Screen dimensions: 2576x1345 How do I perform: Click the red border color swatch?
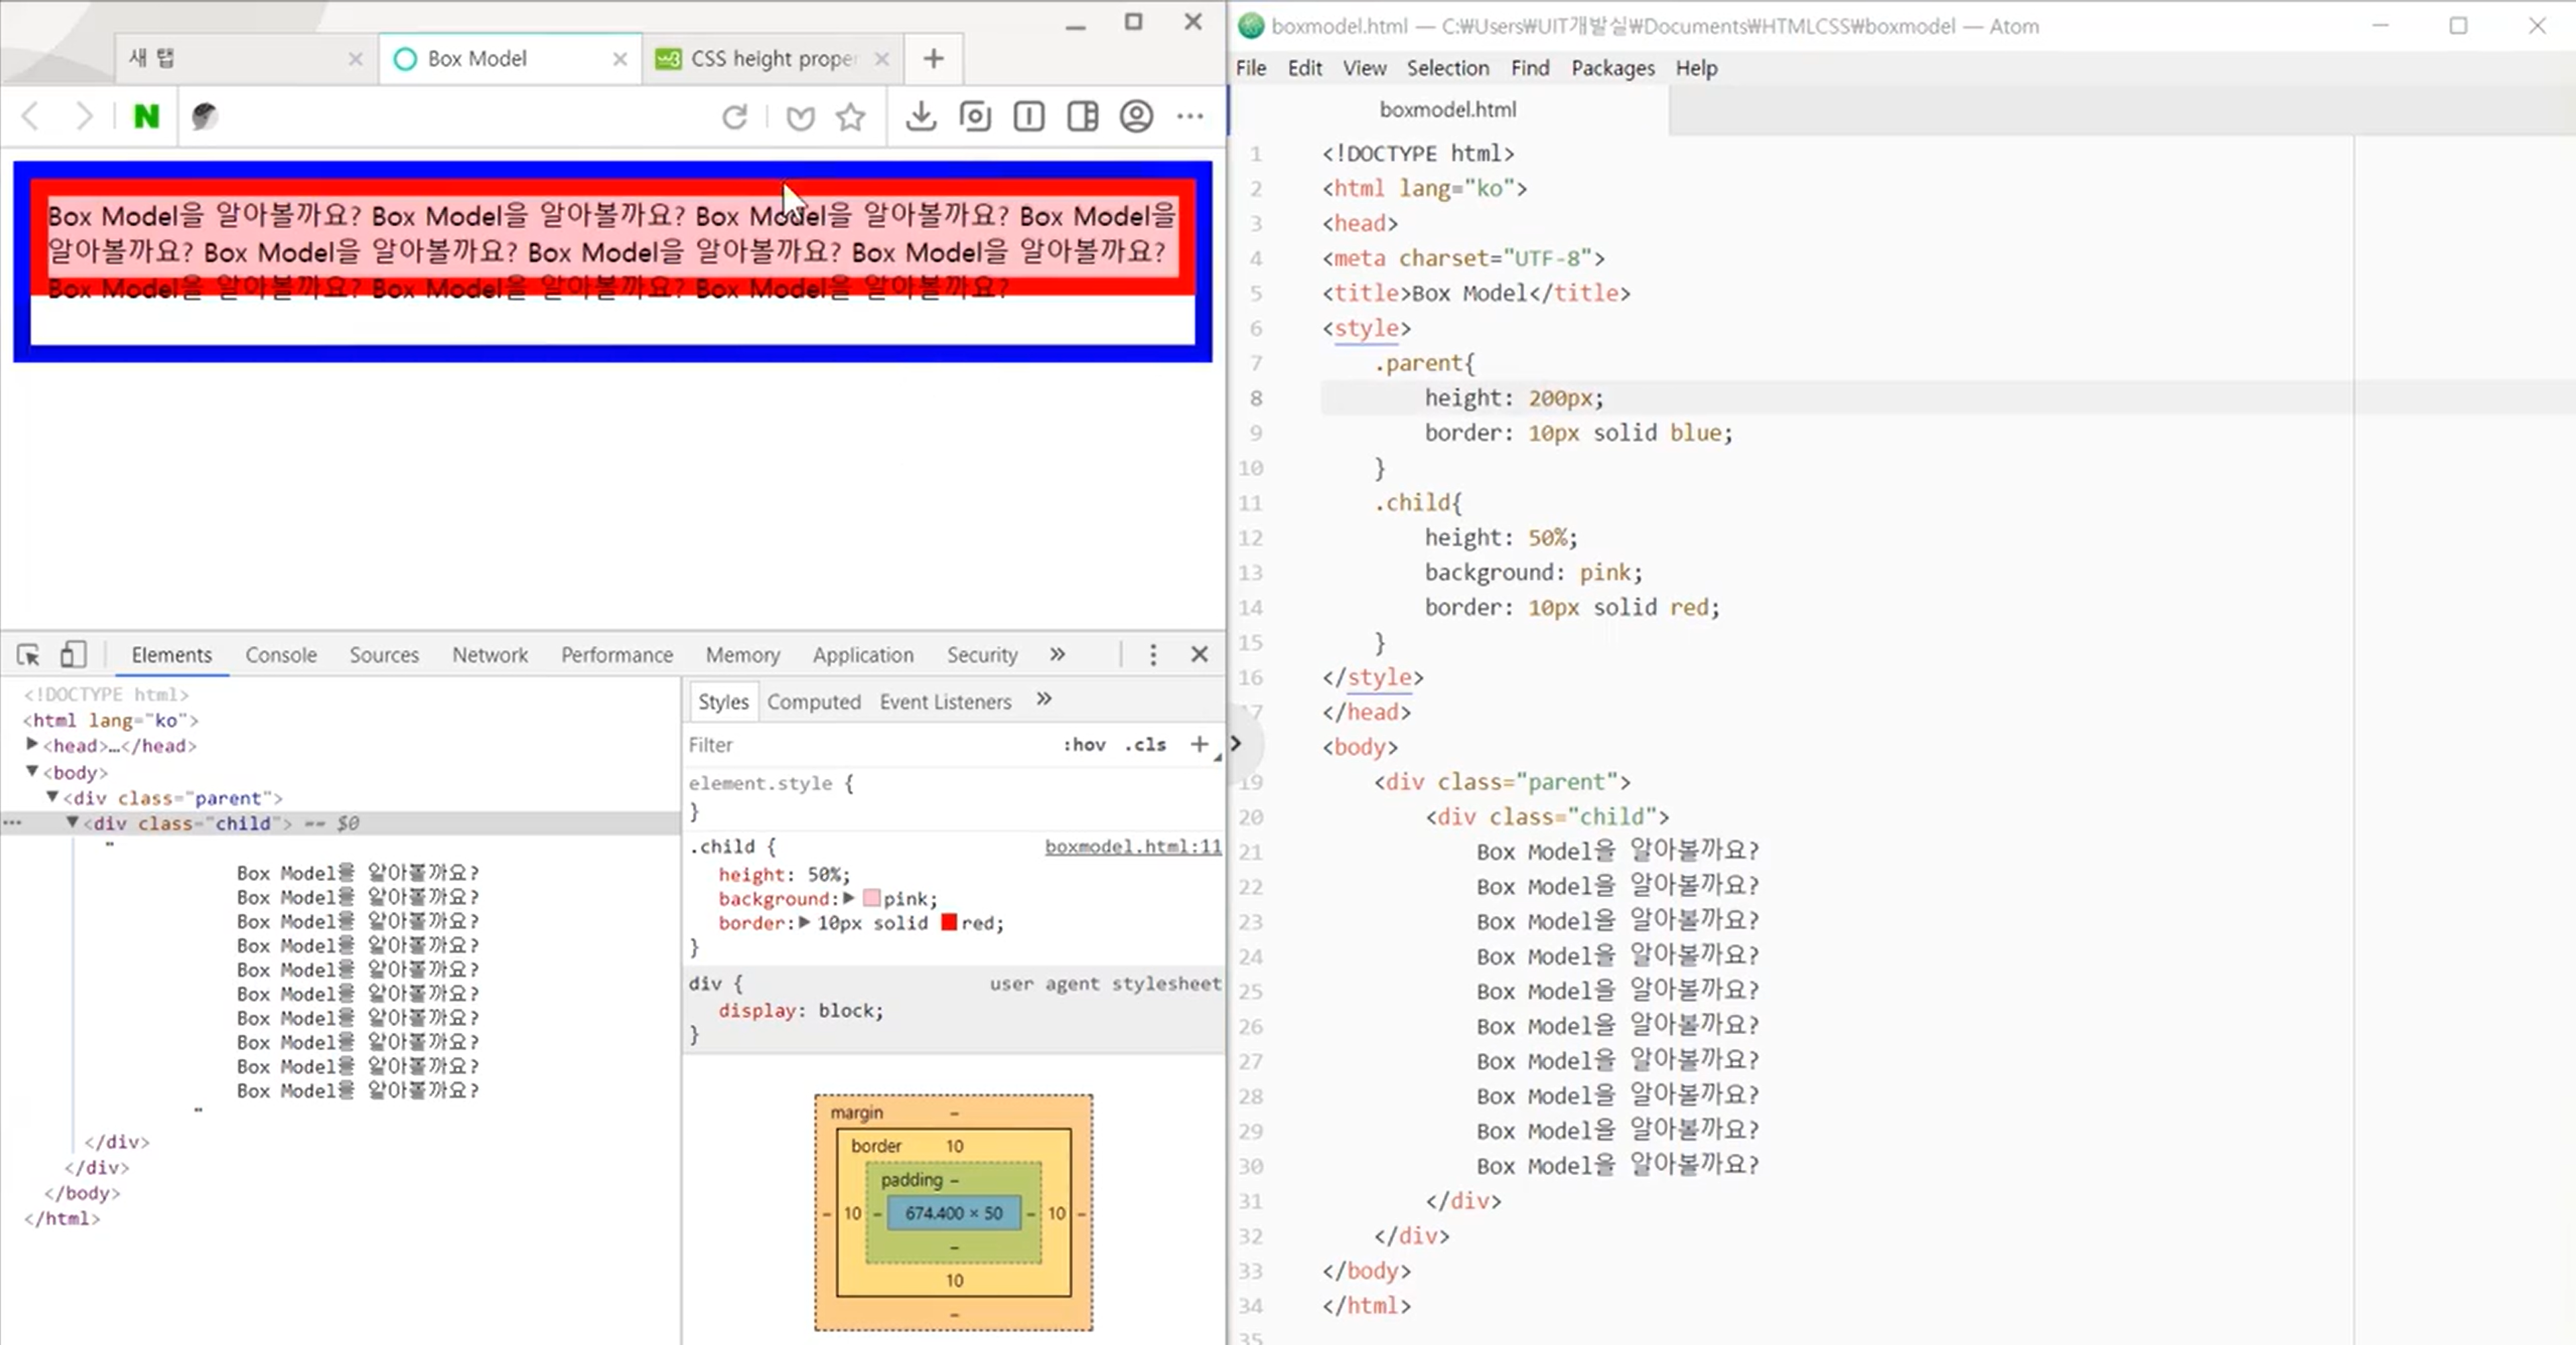(x=949, y=923)
